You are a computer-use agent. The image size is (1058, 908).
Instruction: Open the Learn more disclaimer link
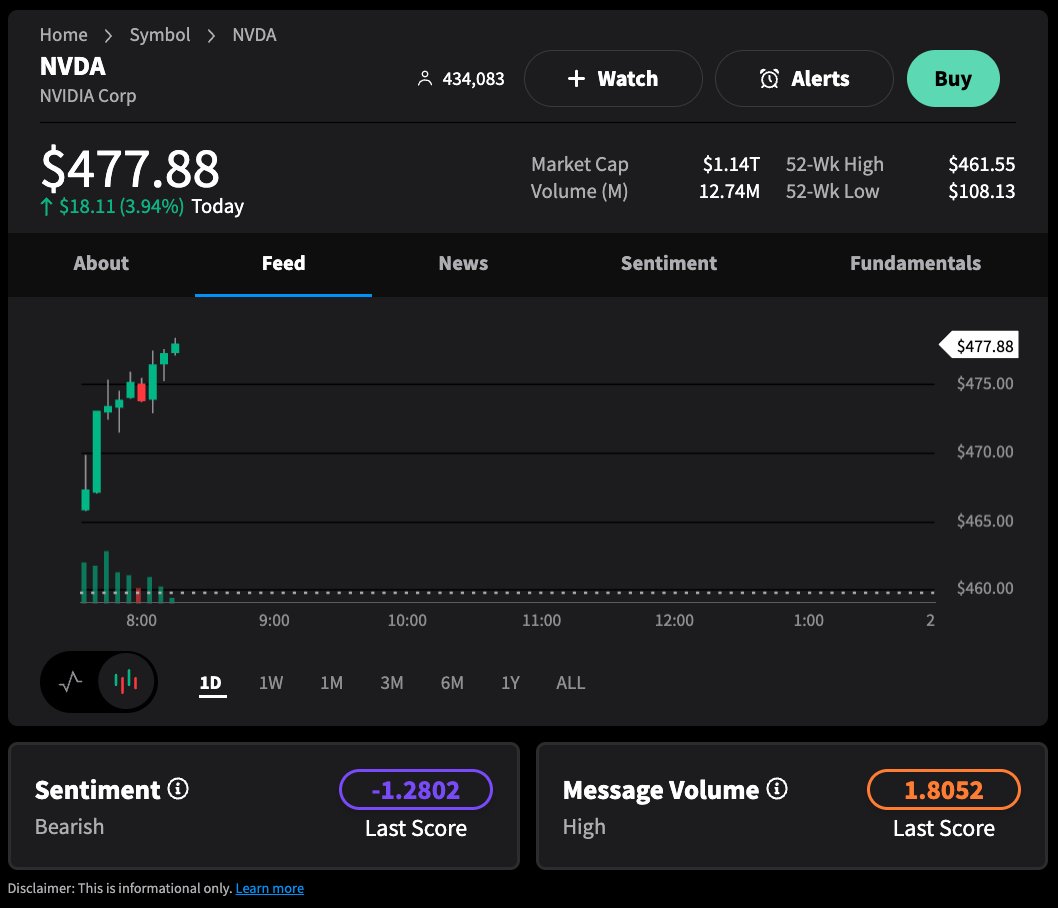pos(270,888)
